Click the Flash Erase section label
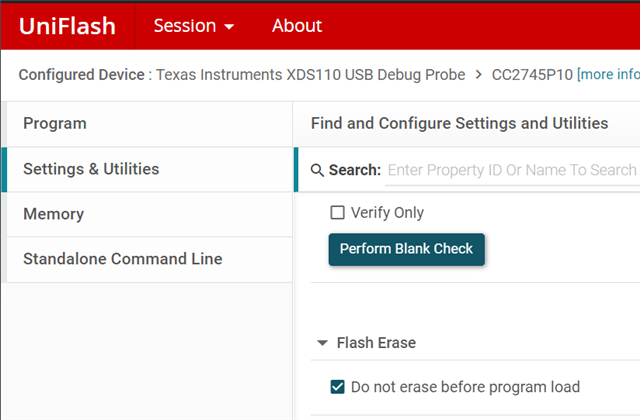Image resolution: width=640 pixels, height=420 pixels. pos(376,343)
